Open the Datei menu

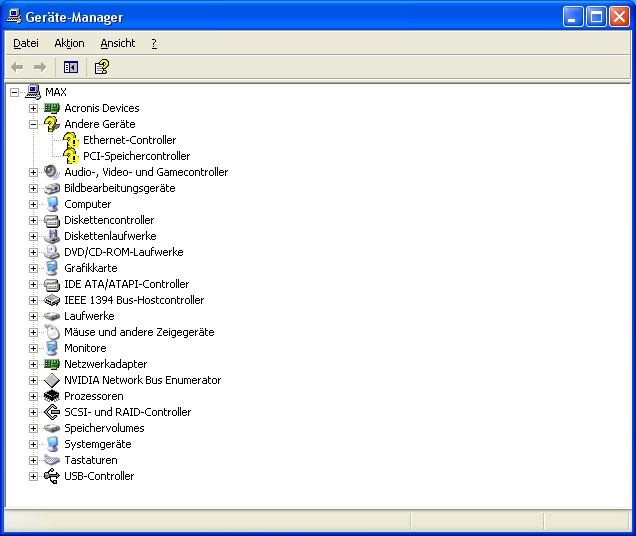click(26, 43)
